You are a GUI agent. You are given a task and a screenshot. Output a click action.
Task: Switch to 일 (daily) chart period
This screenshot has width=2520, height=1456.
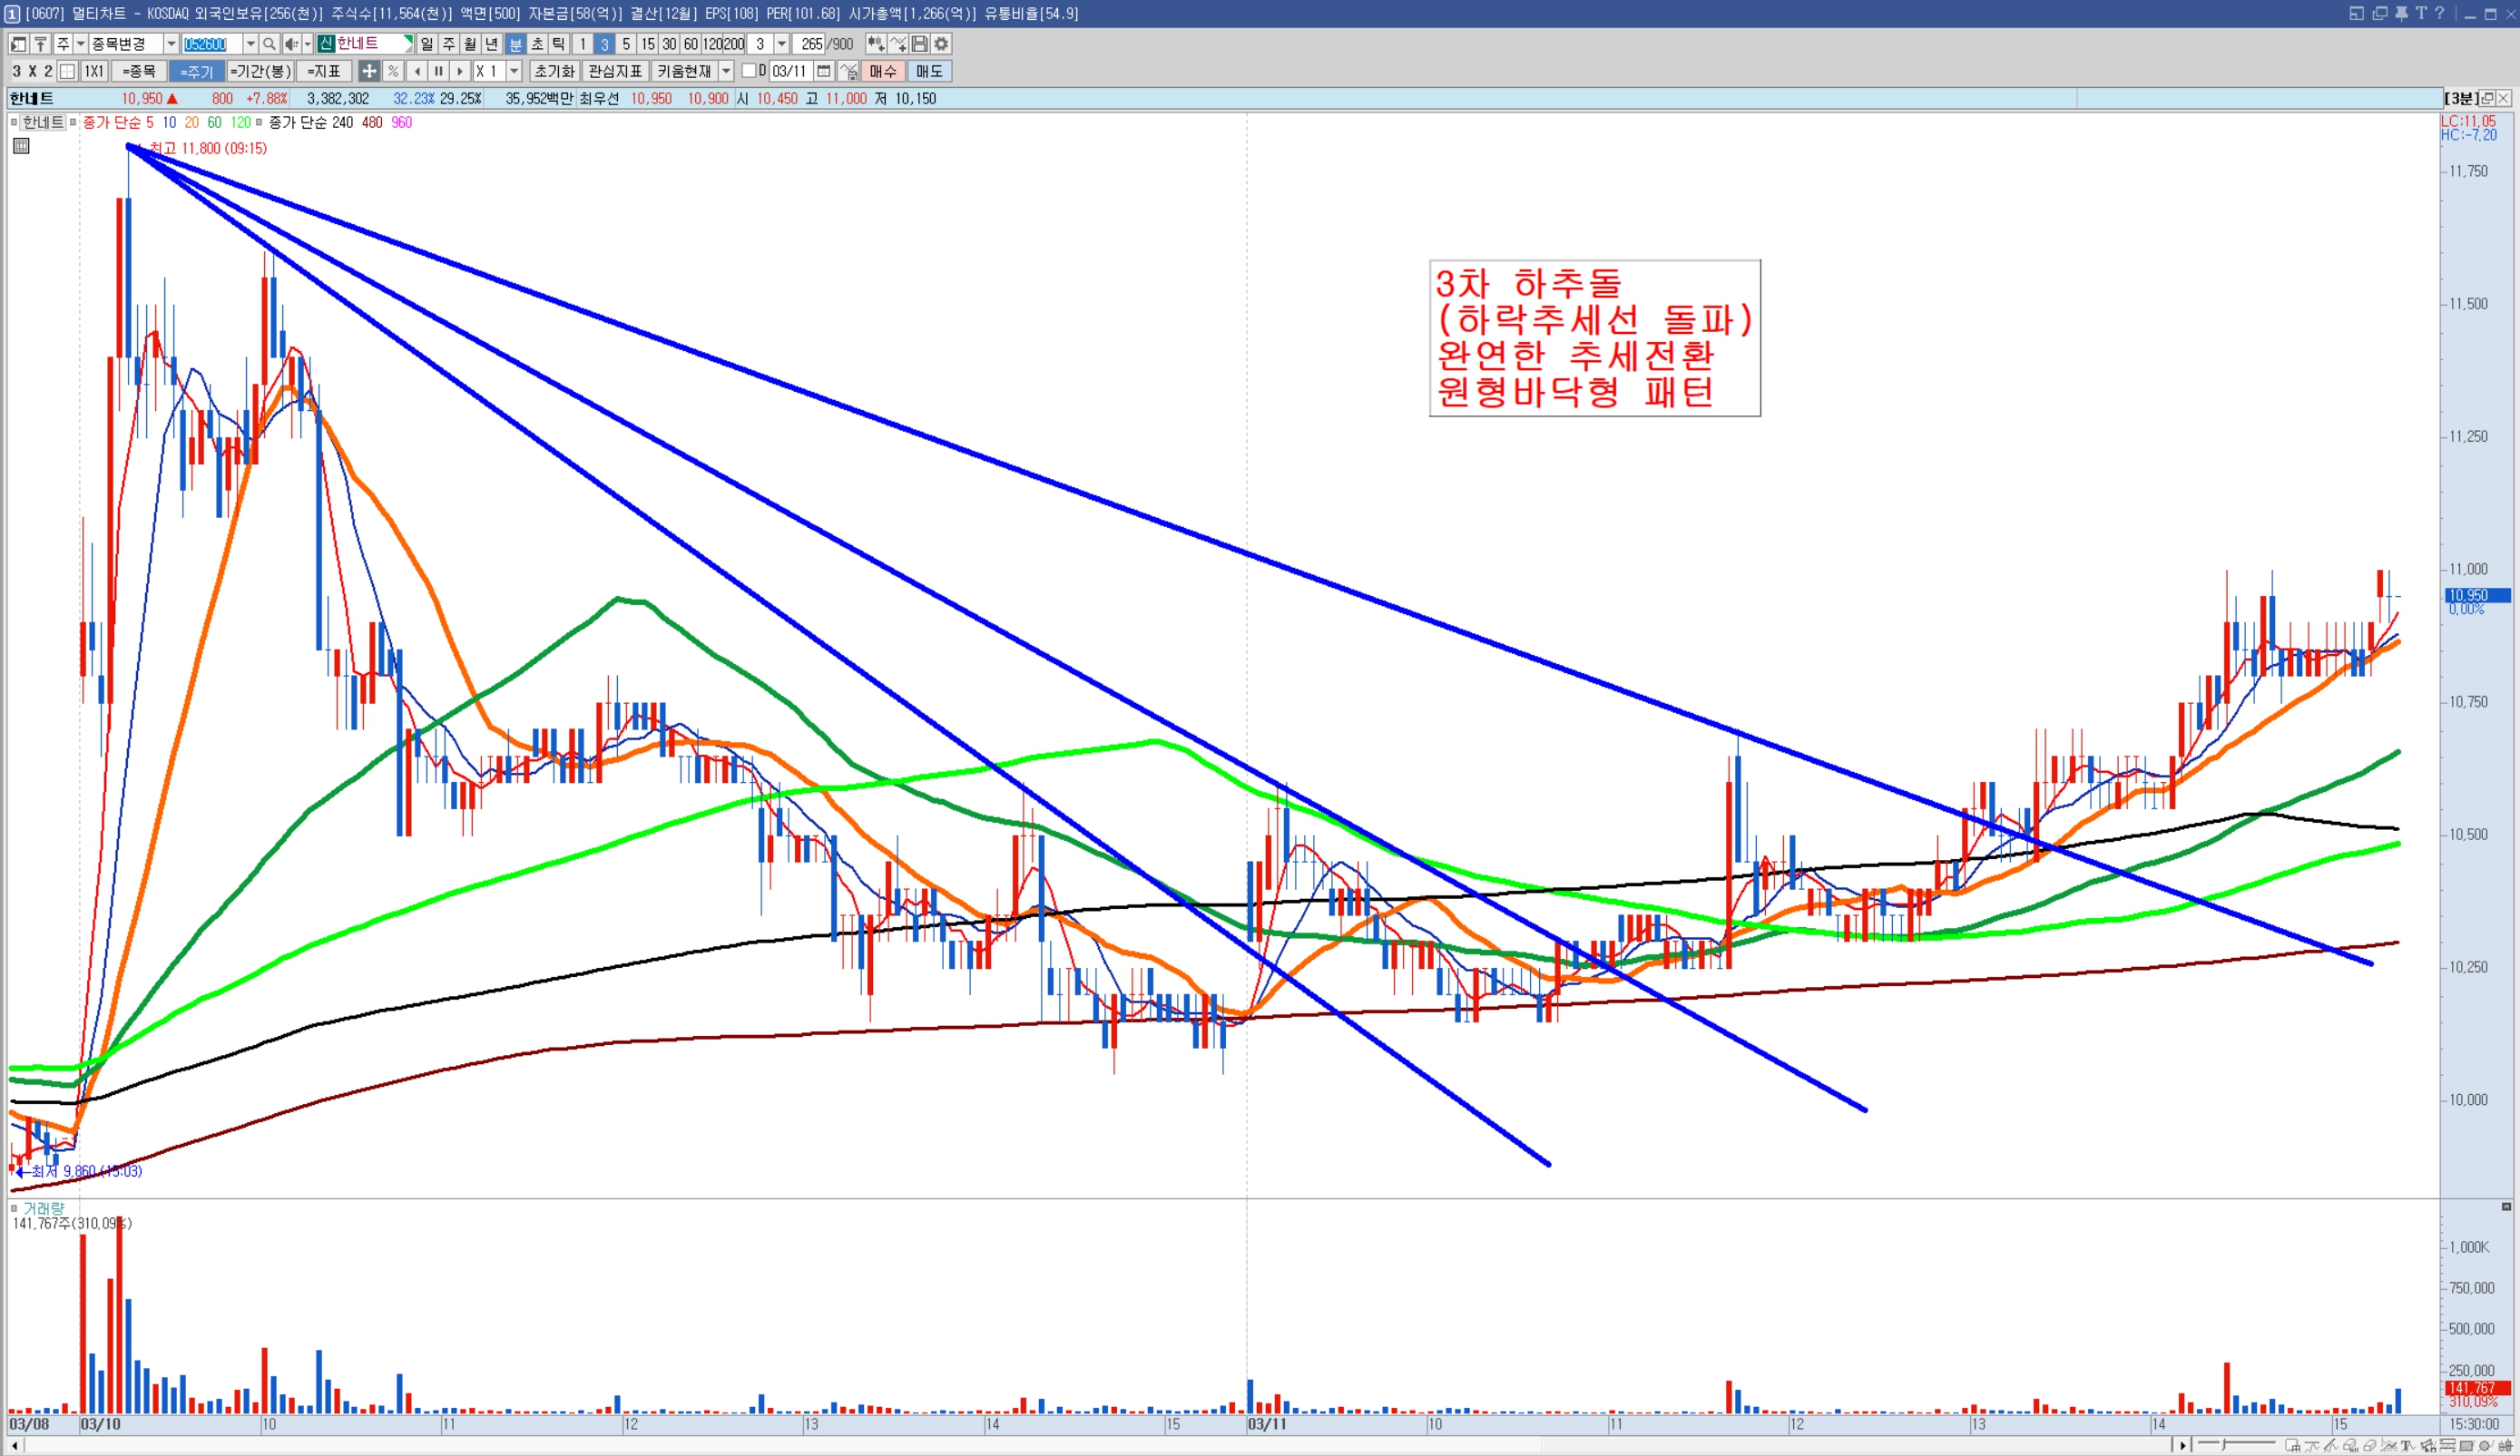427,44
